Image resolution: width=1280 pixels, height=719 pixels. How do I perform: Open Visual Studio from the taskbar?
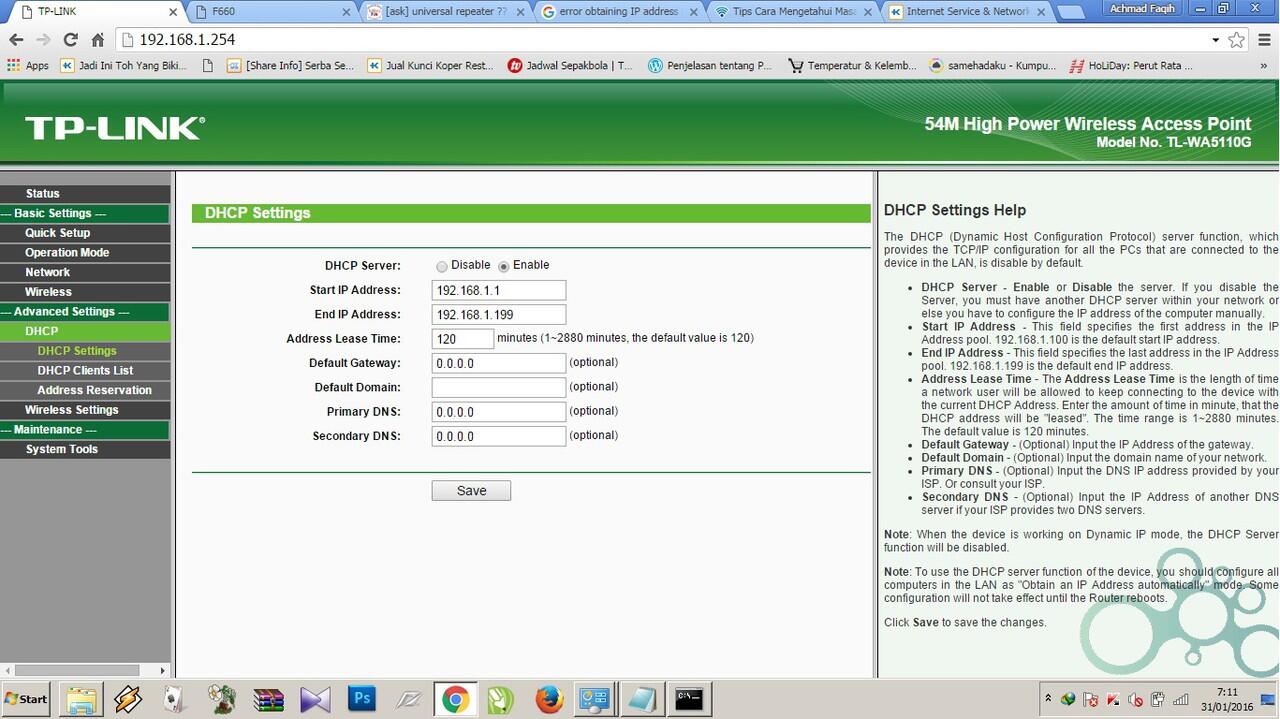[x=315, y=699]
